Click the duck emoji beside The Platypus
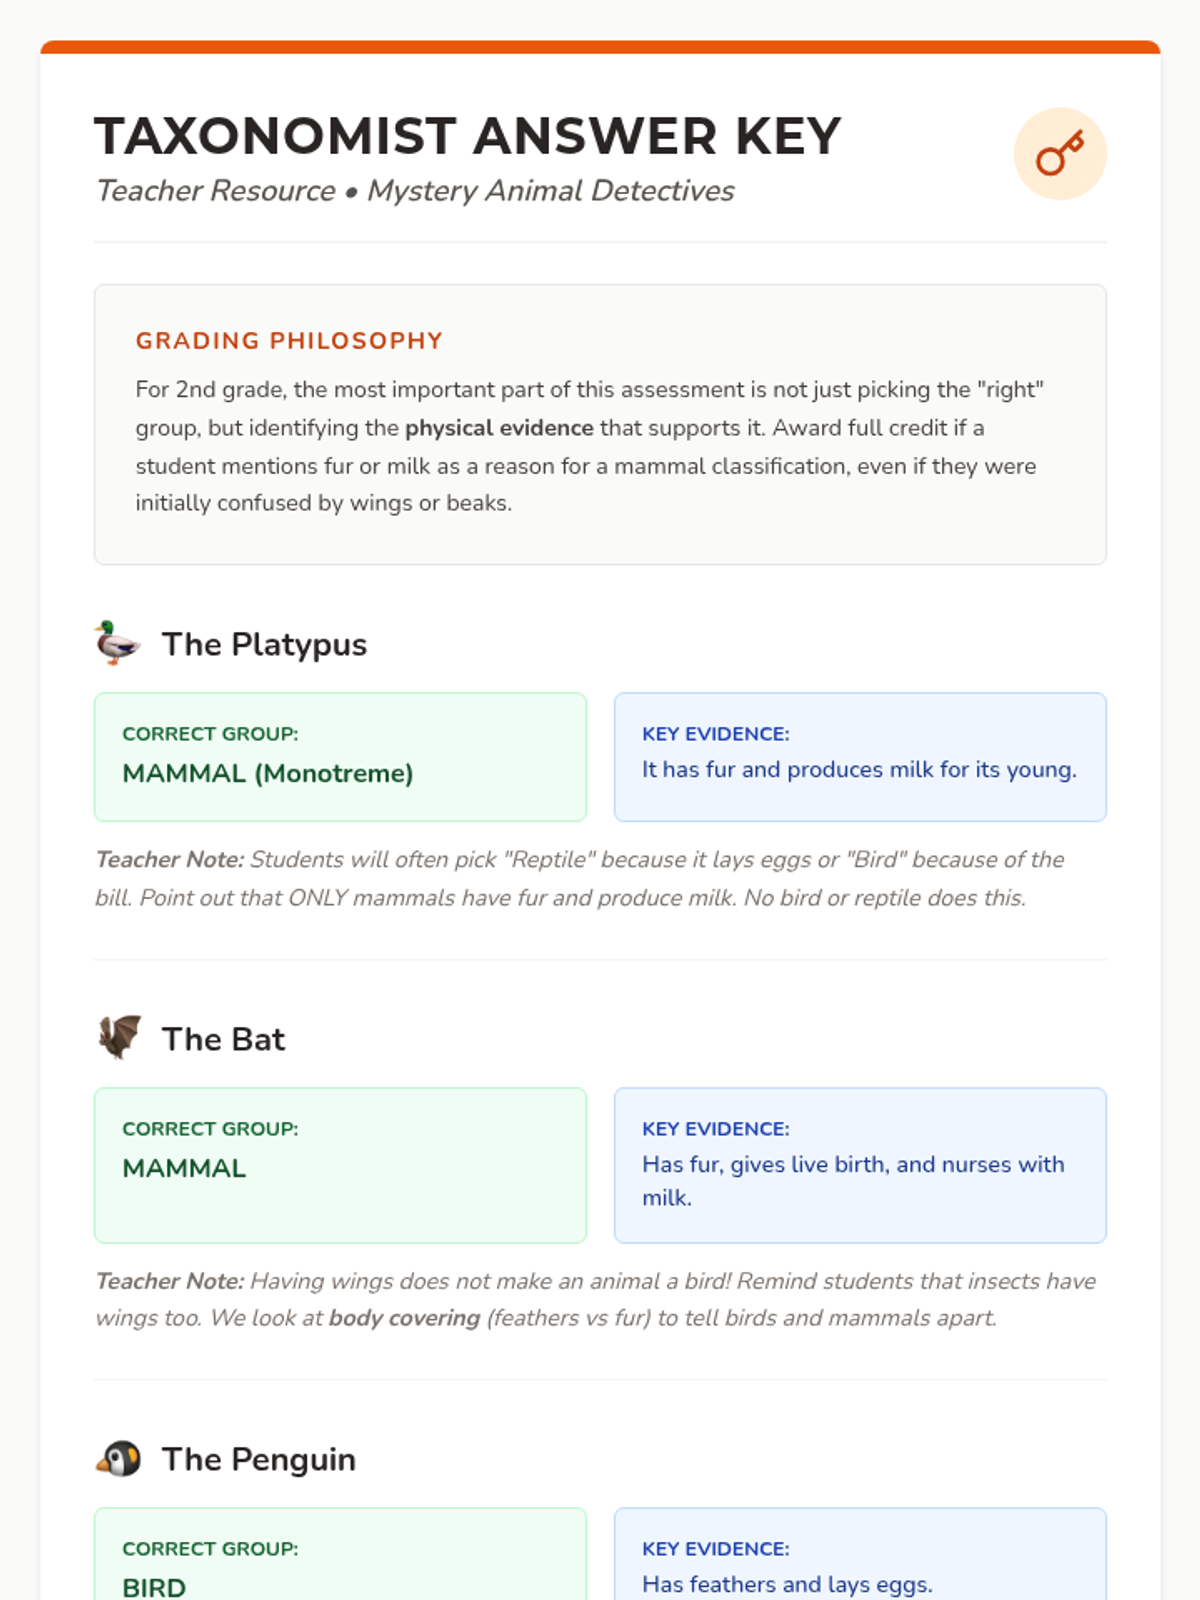Viewport: 1200px width, 1600px height. tap(117, 643)
